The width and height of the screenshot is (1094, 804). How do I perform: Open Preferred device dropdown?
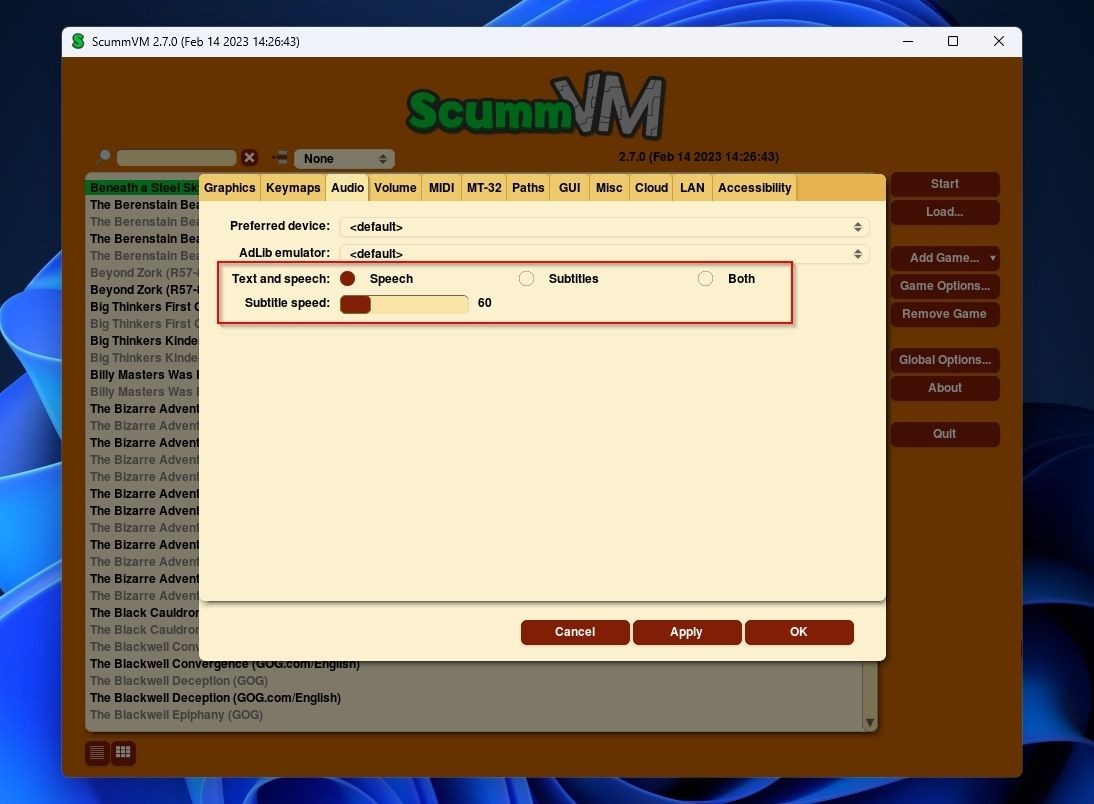(x=604, y=227)
